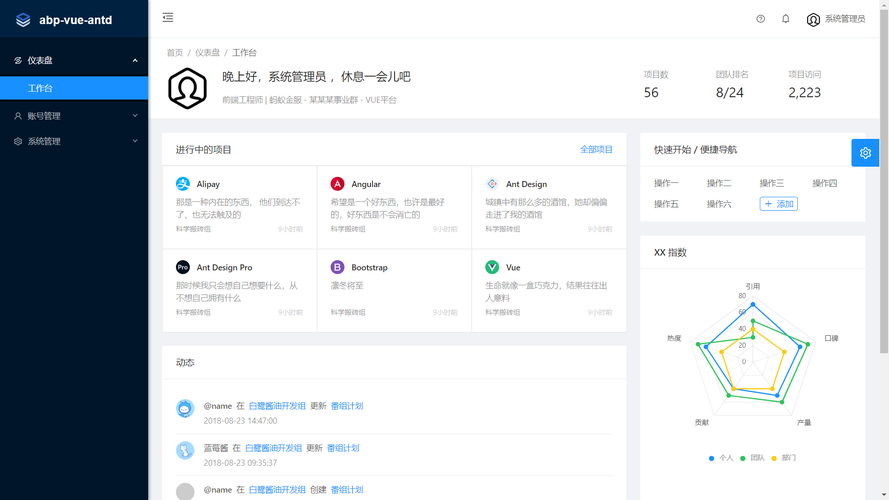Open quick link 操作二

pos(719,183)
